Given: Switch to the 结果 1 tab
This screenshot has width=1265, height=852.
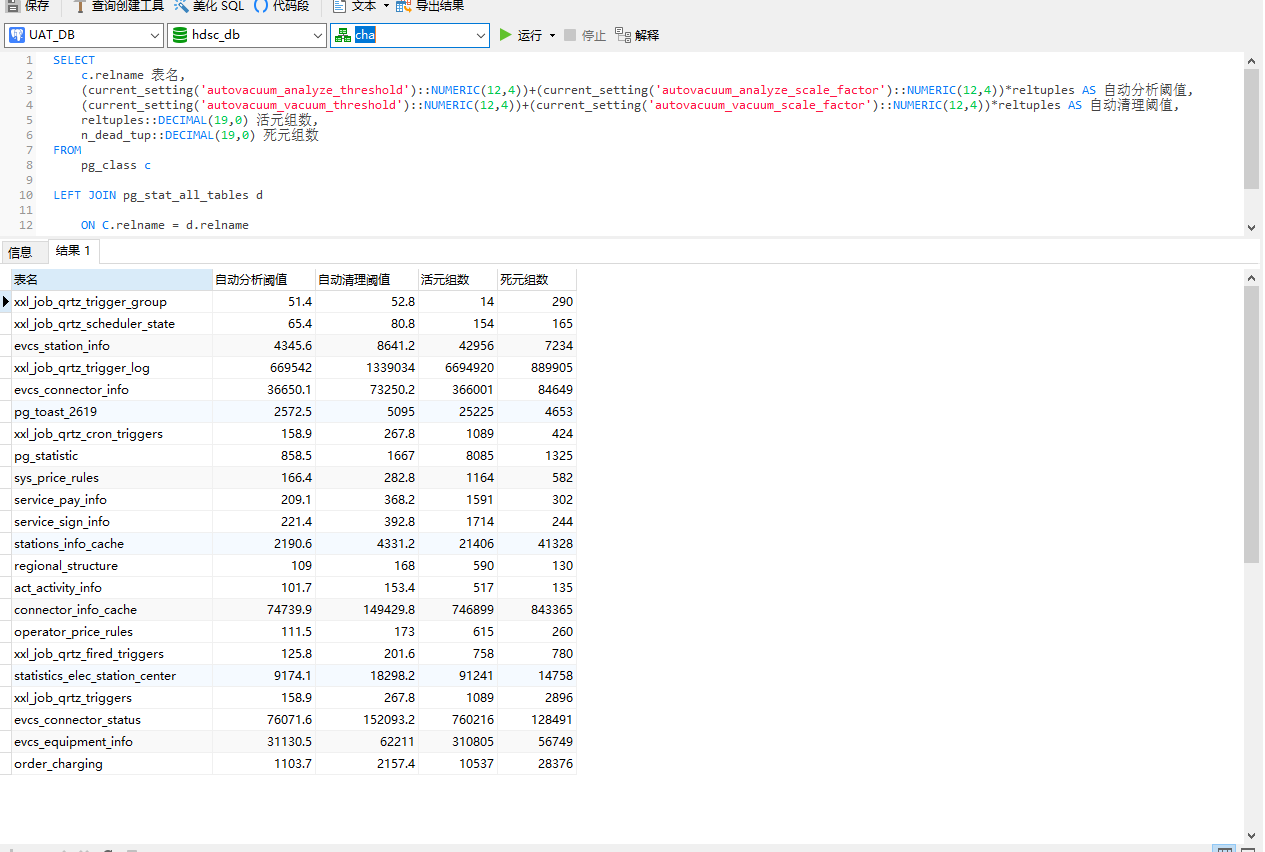Looking at the screenshot, I should tap(73, 251).
